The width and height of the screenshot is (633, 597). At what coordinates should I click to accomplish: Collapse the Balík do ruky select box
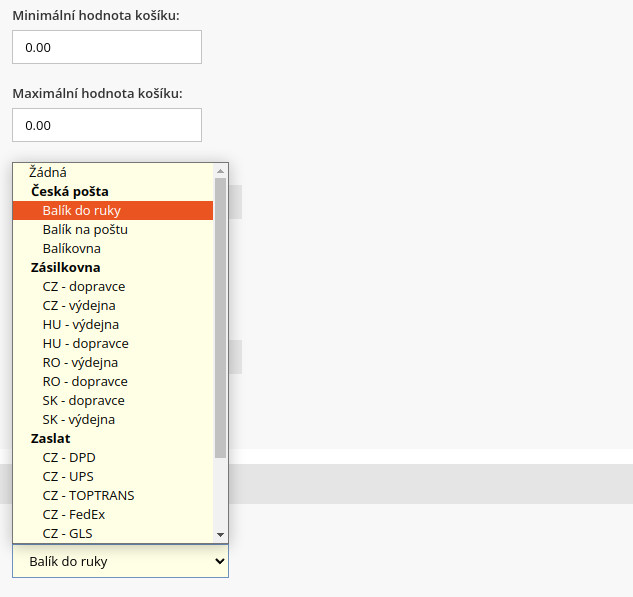pyautogui.click(x=120, y=561)
